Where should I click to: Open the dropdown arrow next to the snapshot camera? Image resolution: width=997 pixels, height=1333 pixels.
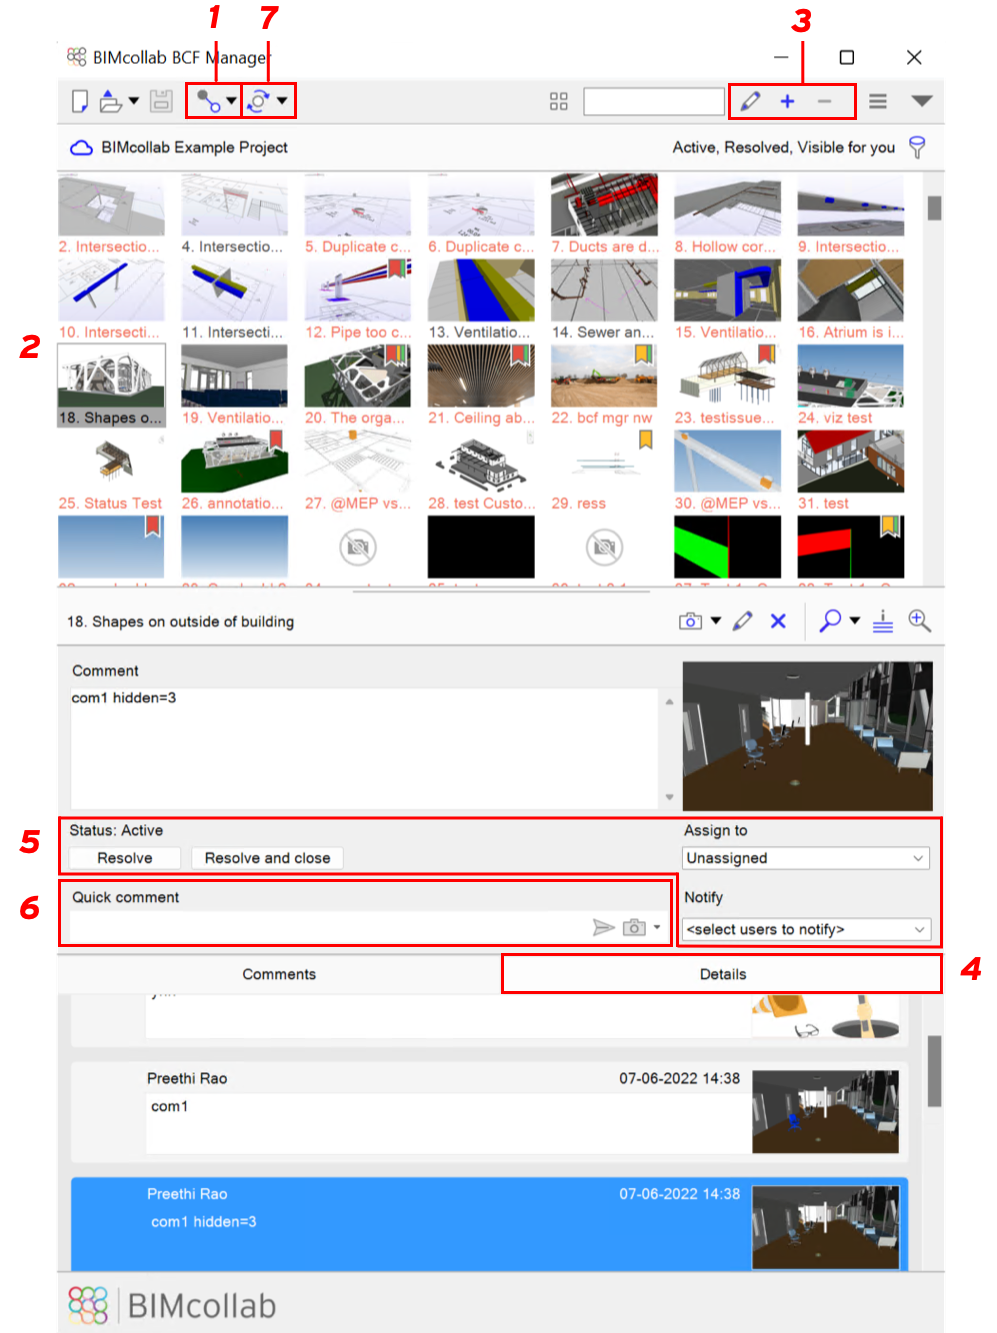click(x=716, y=621)
